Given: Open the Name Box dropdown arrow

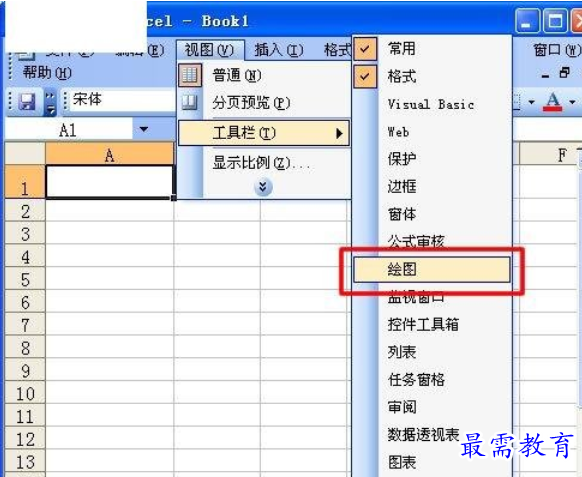Looking at the screenshot, I should 144,129.
